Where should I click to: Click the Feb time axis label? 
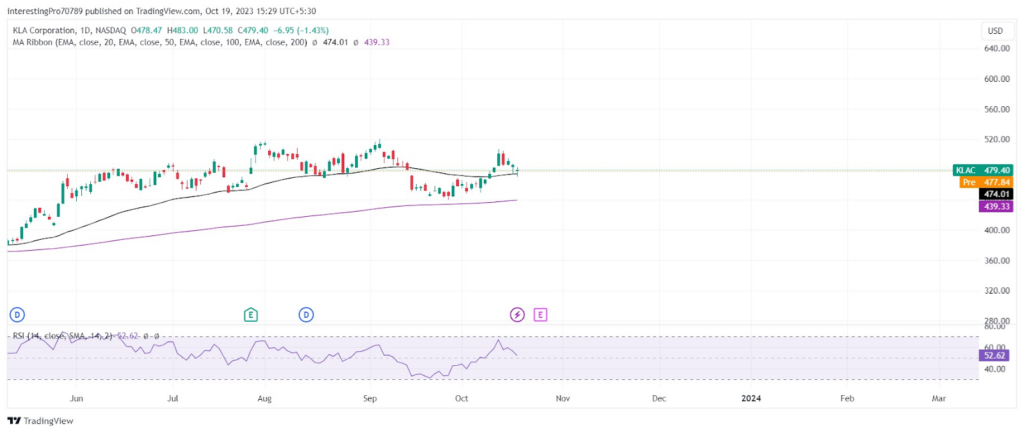coord(847,398)
